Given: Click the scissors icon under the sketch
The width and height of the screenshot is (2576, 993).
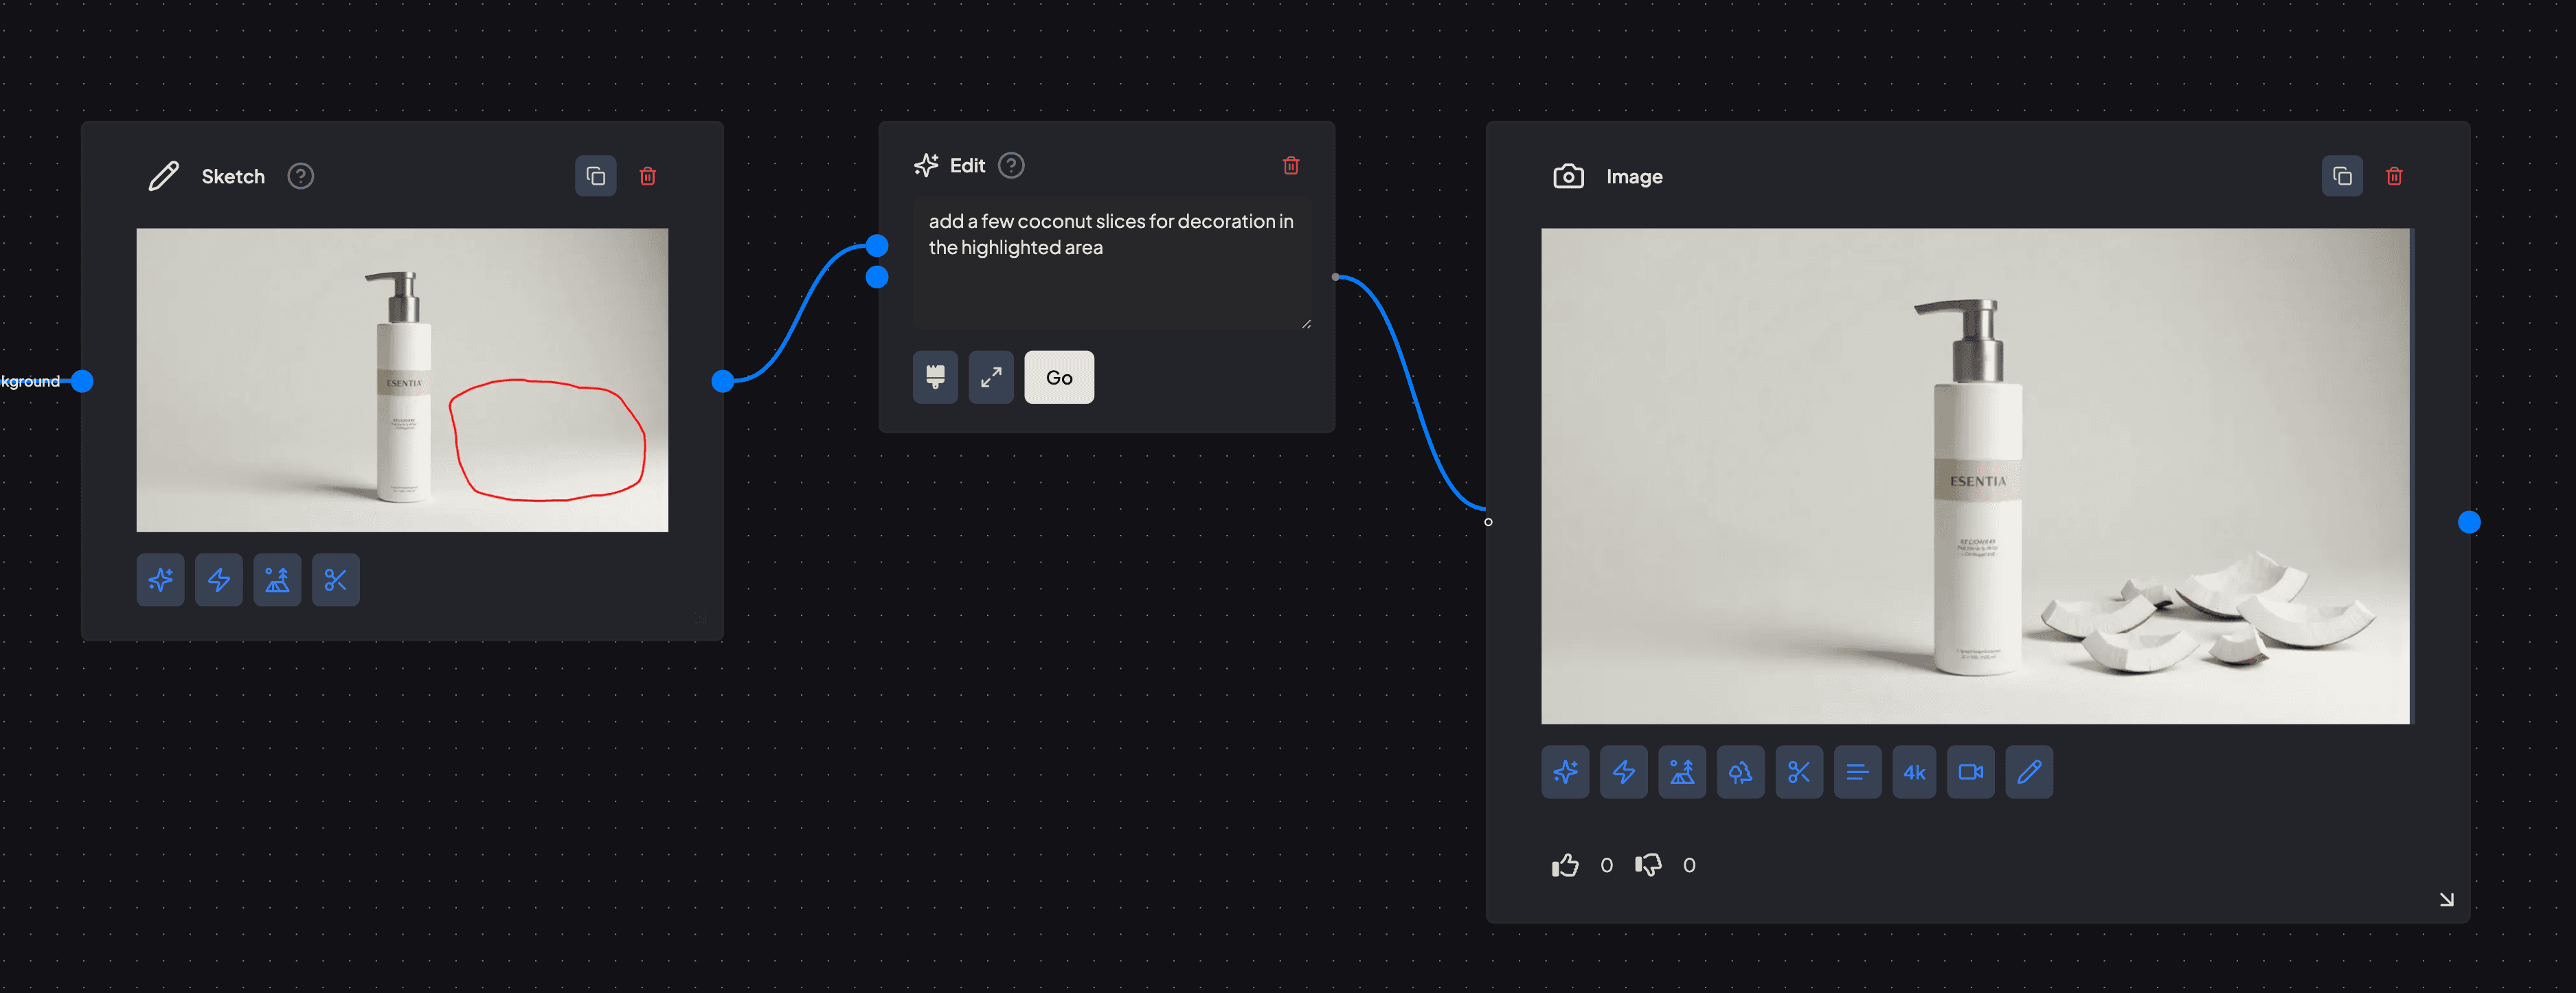Looking at the screenshot, I should tap(335, 580).
